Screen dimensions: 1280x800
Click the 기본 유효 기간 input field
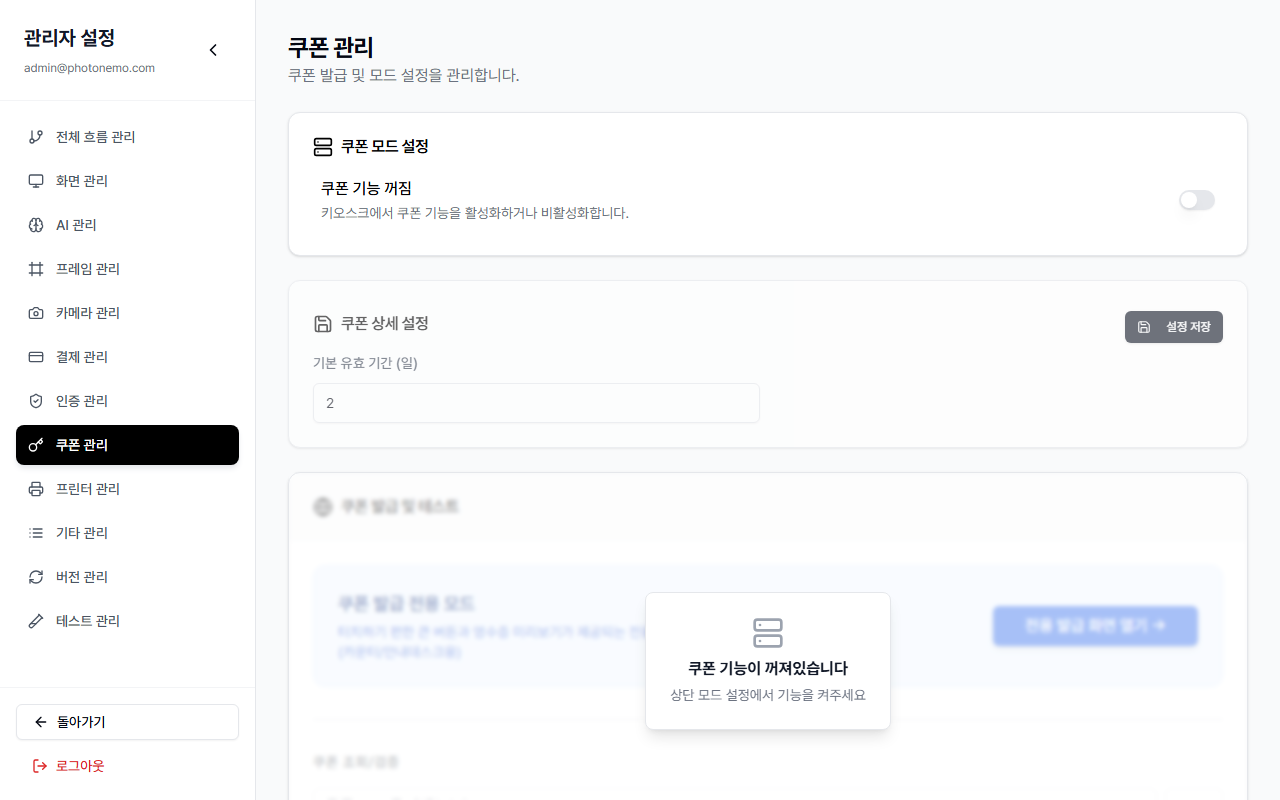536,403
